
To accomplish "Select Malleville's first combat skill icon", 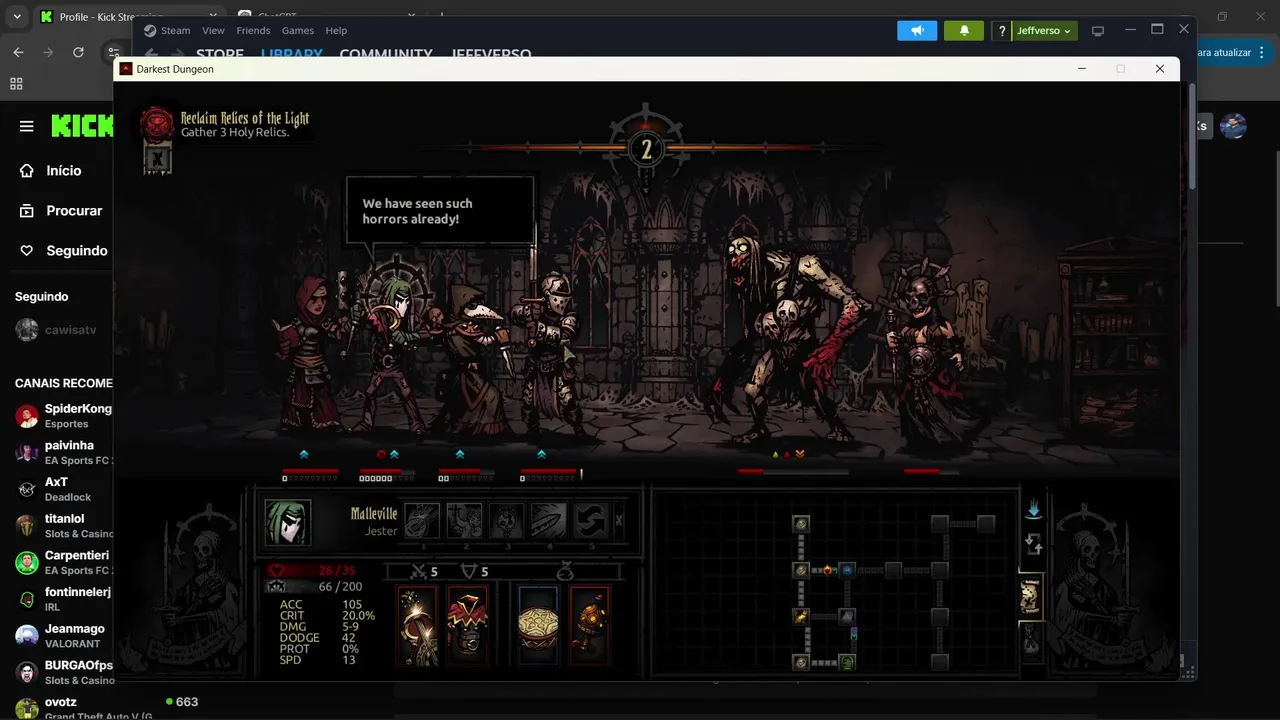I will [x=422, y=520].
